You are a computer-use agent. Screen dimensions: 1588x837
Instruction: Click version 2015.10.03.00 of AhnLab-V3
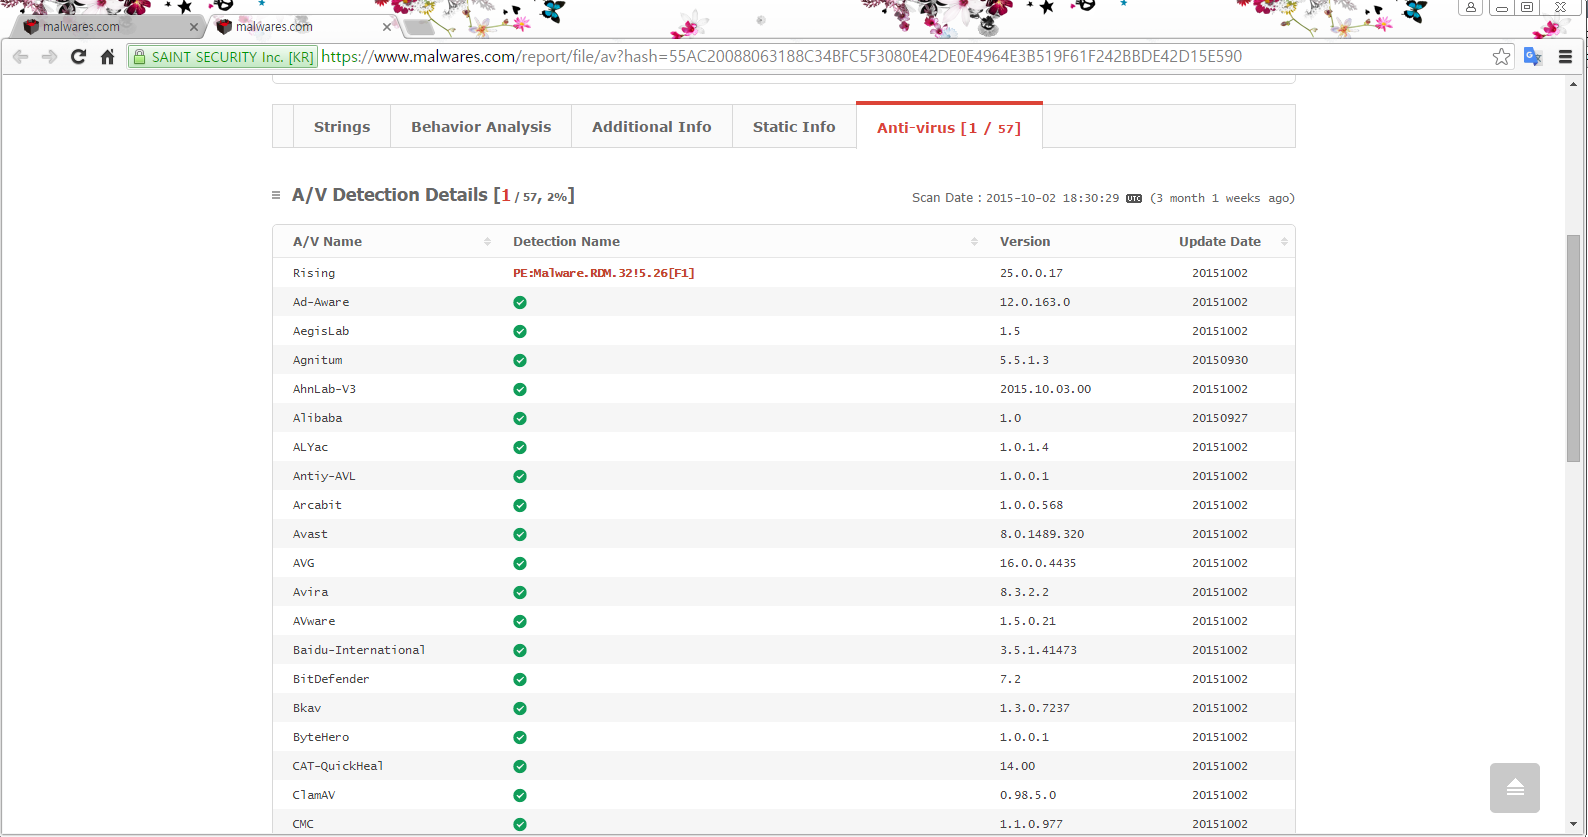coord(1045,389)
